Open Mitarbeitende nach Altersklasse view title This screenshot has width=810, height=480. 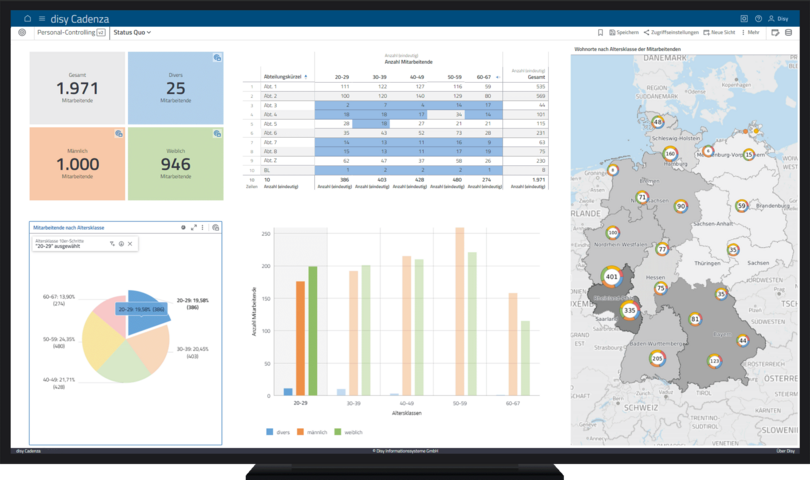pyautogui.click(x=69, y=227)
